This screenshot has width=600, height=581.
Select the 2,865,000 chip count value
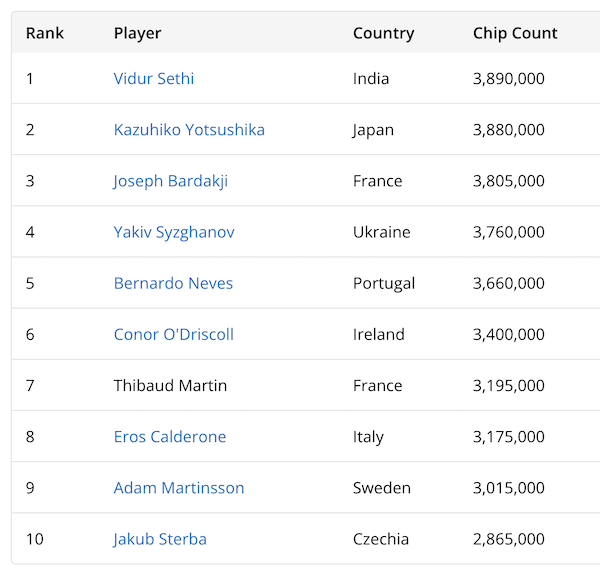(x=509, y=539)
